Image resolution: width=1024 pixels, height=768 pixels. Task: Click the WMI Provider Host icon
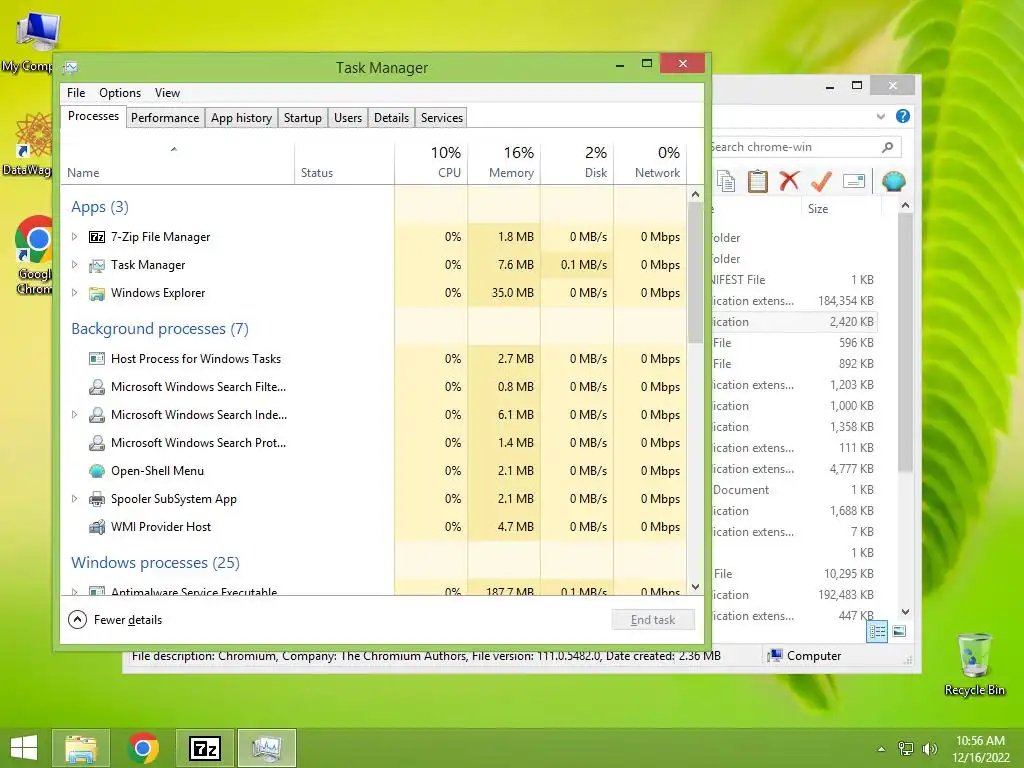97,527
